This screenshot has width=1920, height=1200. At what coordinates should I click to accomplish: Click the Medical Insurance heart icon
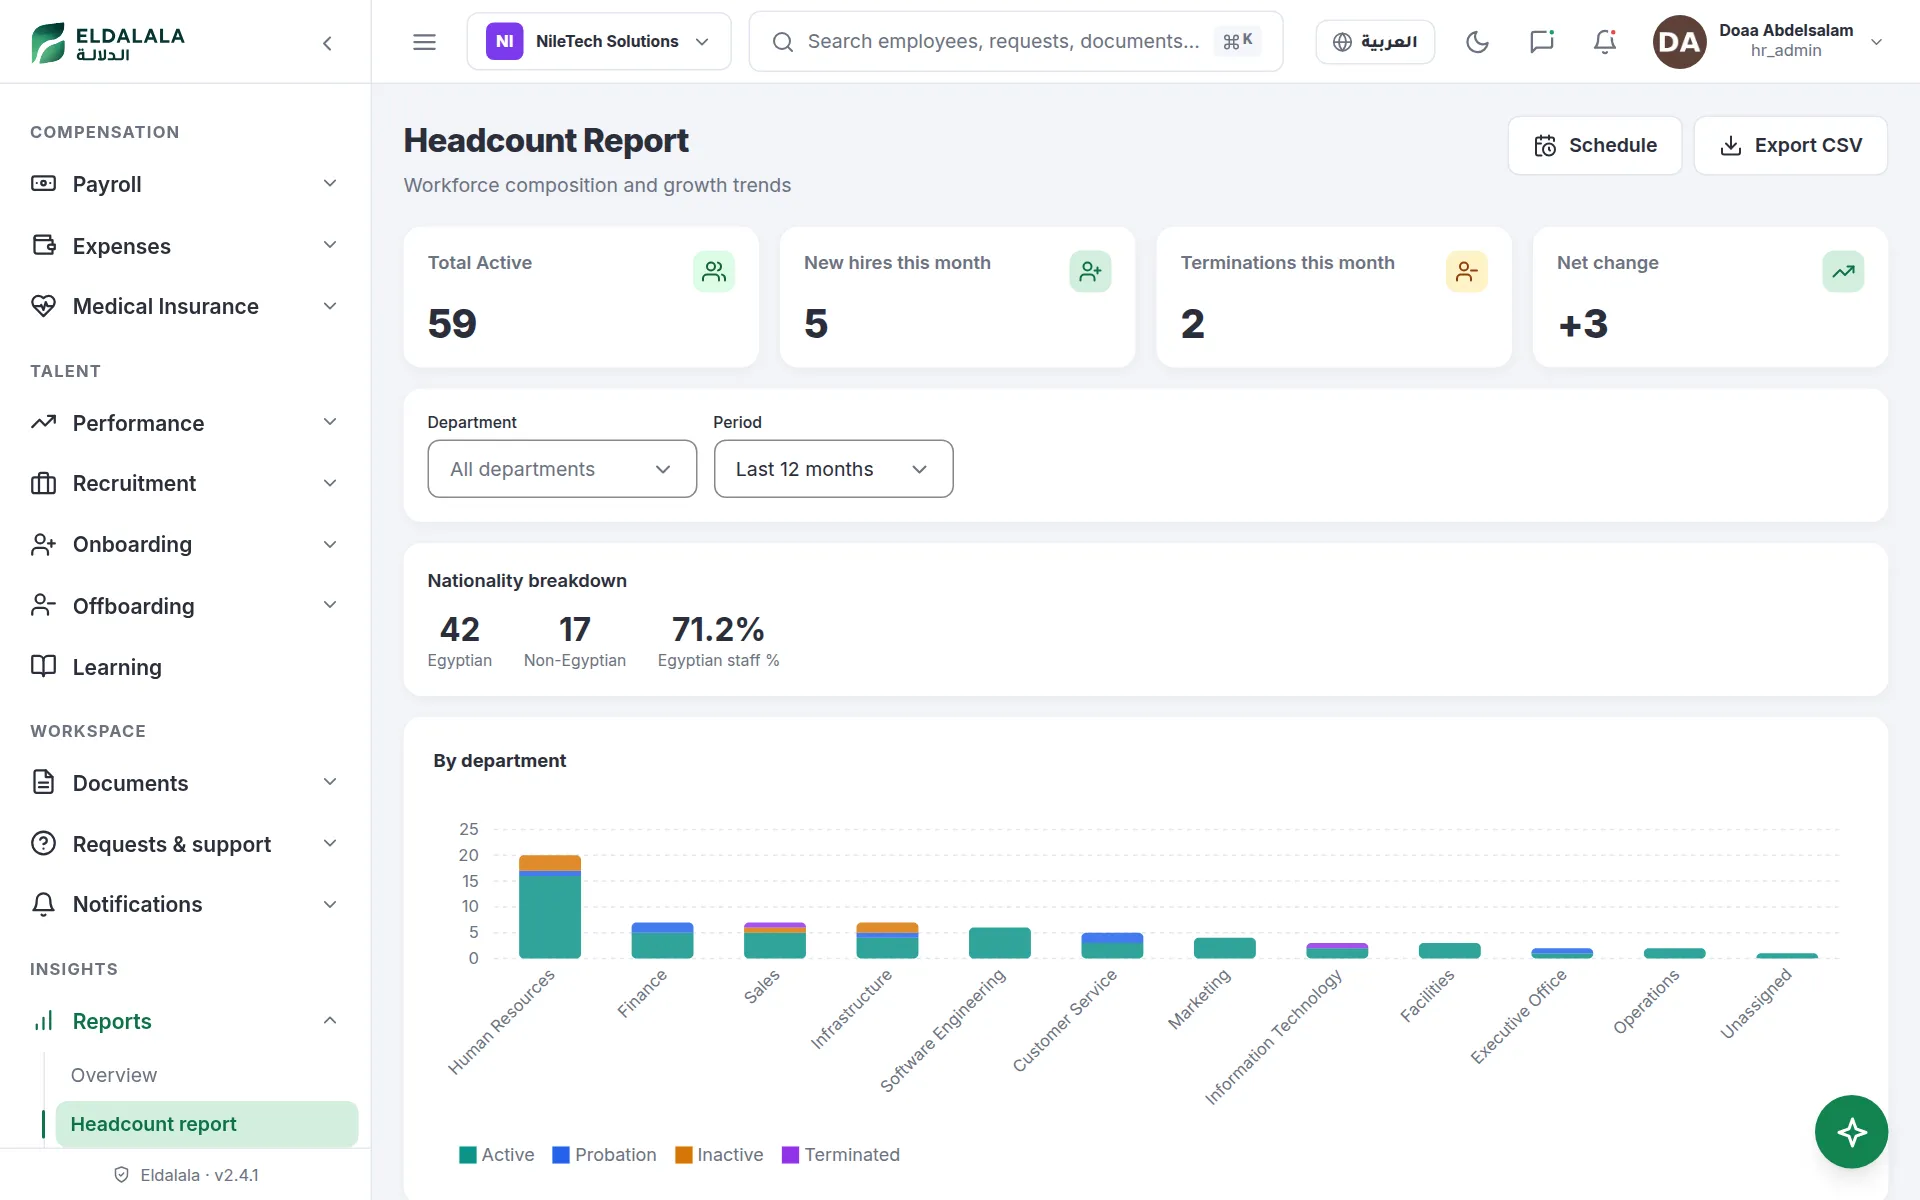pyautogui.click(x=43, y=306)
